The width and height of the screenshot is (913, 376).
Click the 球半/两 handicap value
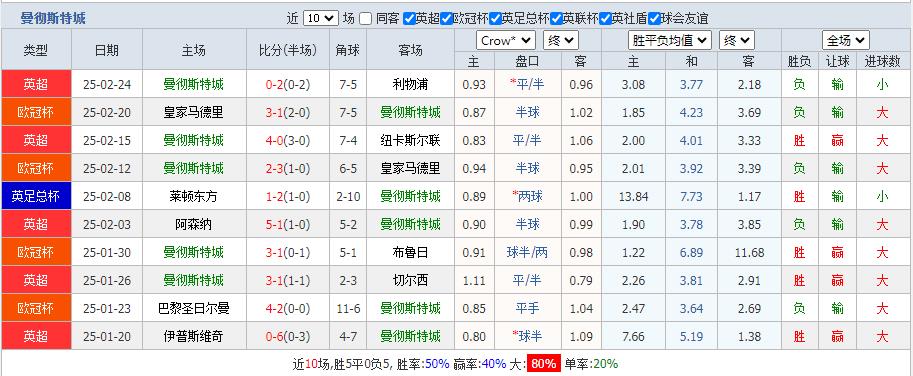click(x=528, y=252)
